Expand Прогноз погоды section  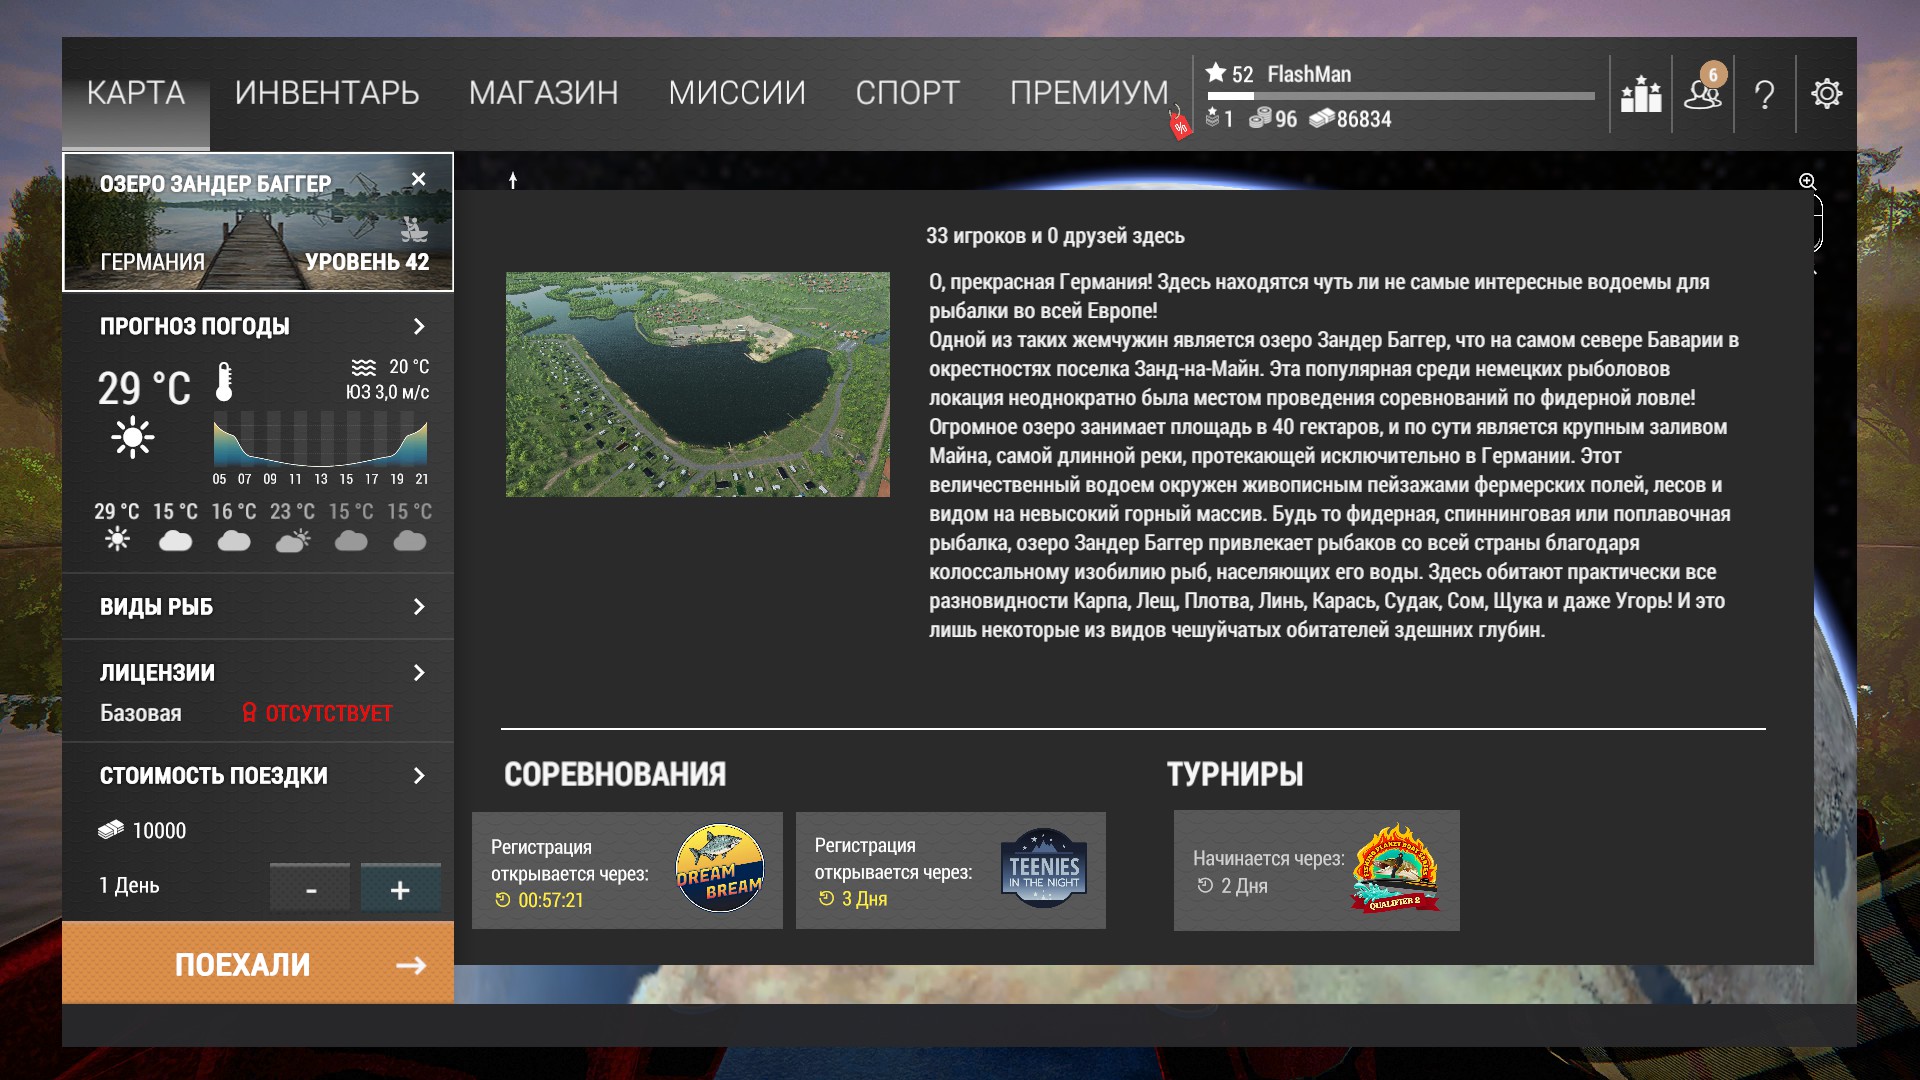coord(418,327)
